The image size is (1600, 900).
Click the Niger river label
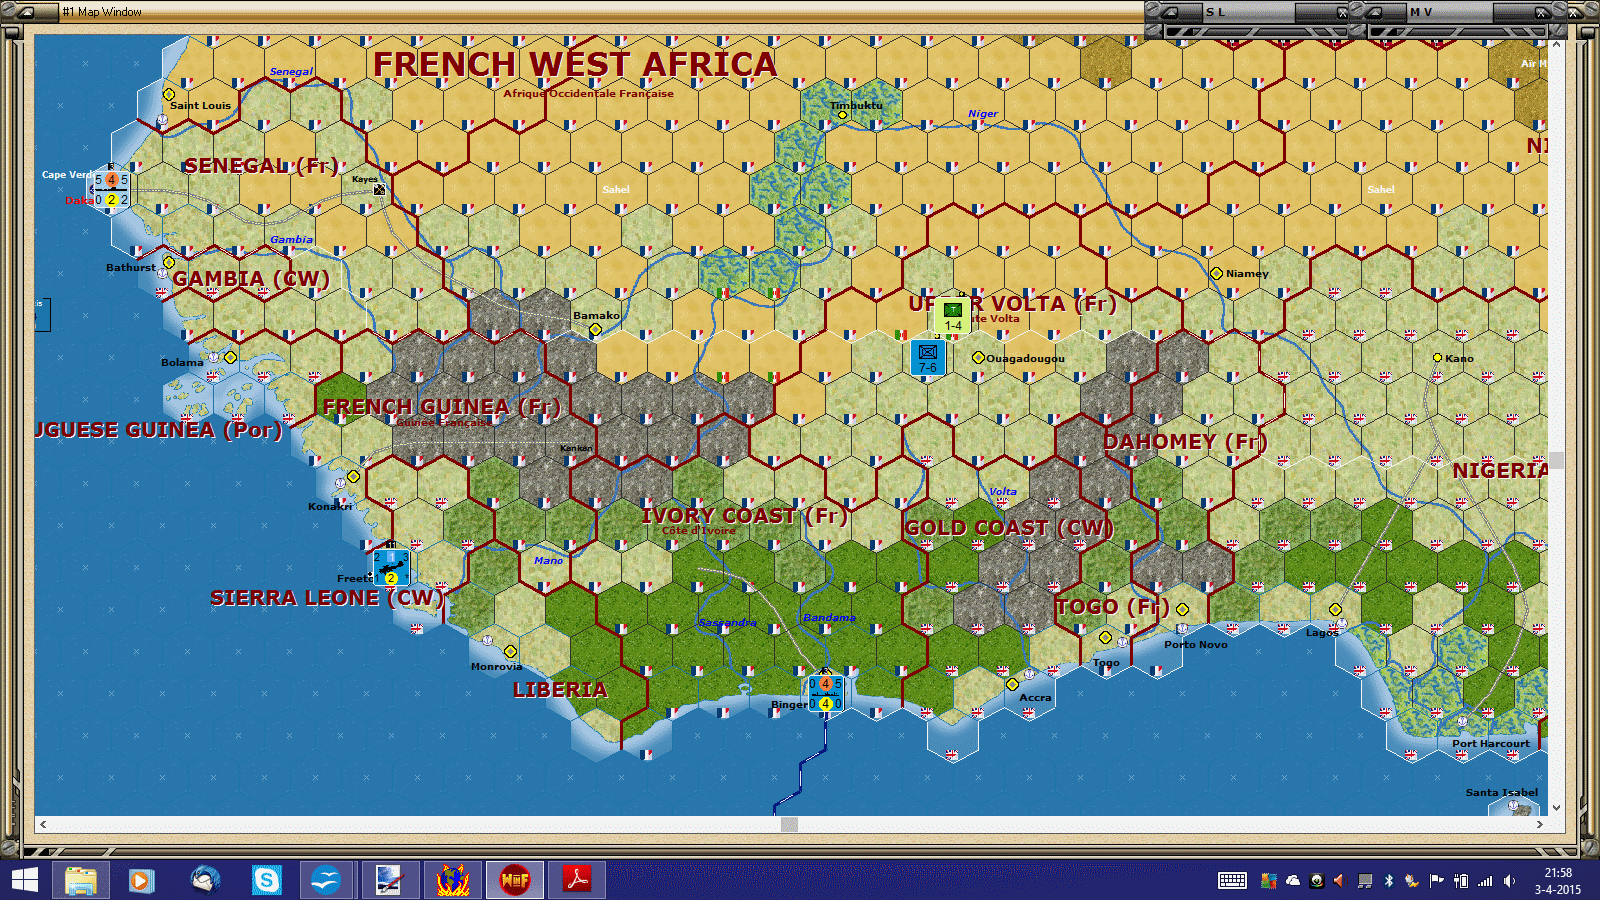coord(982,114)
